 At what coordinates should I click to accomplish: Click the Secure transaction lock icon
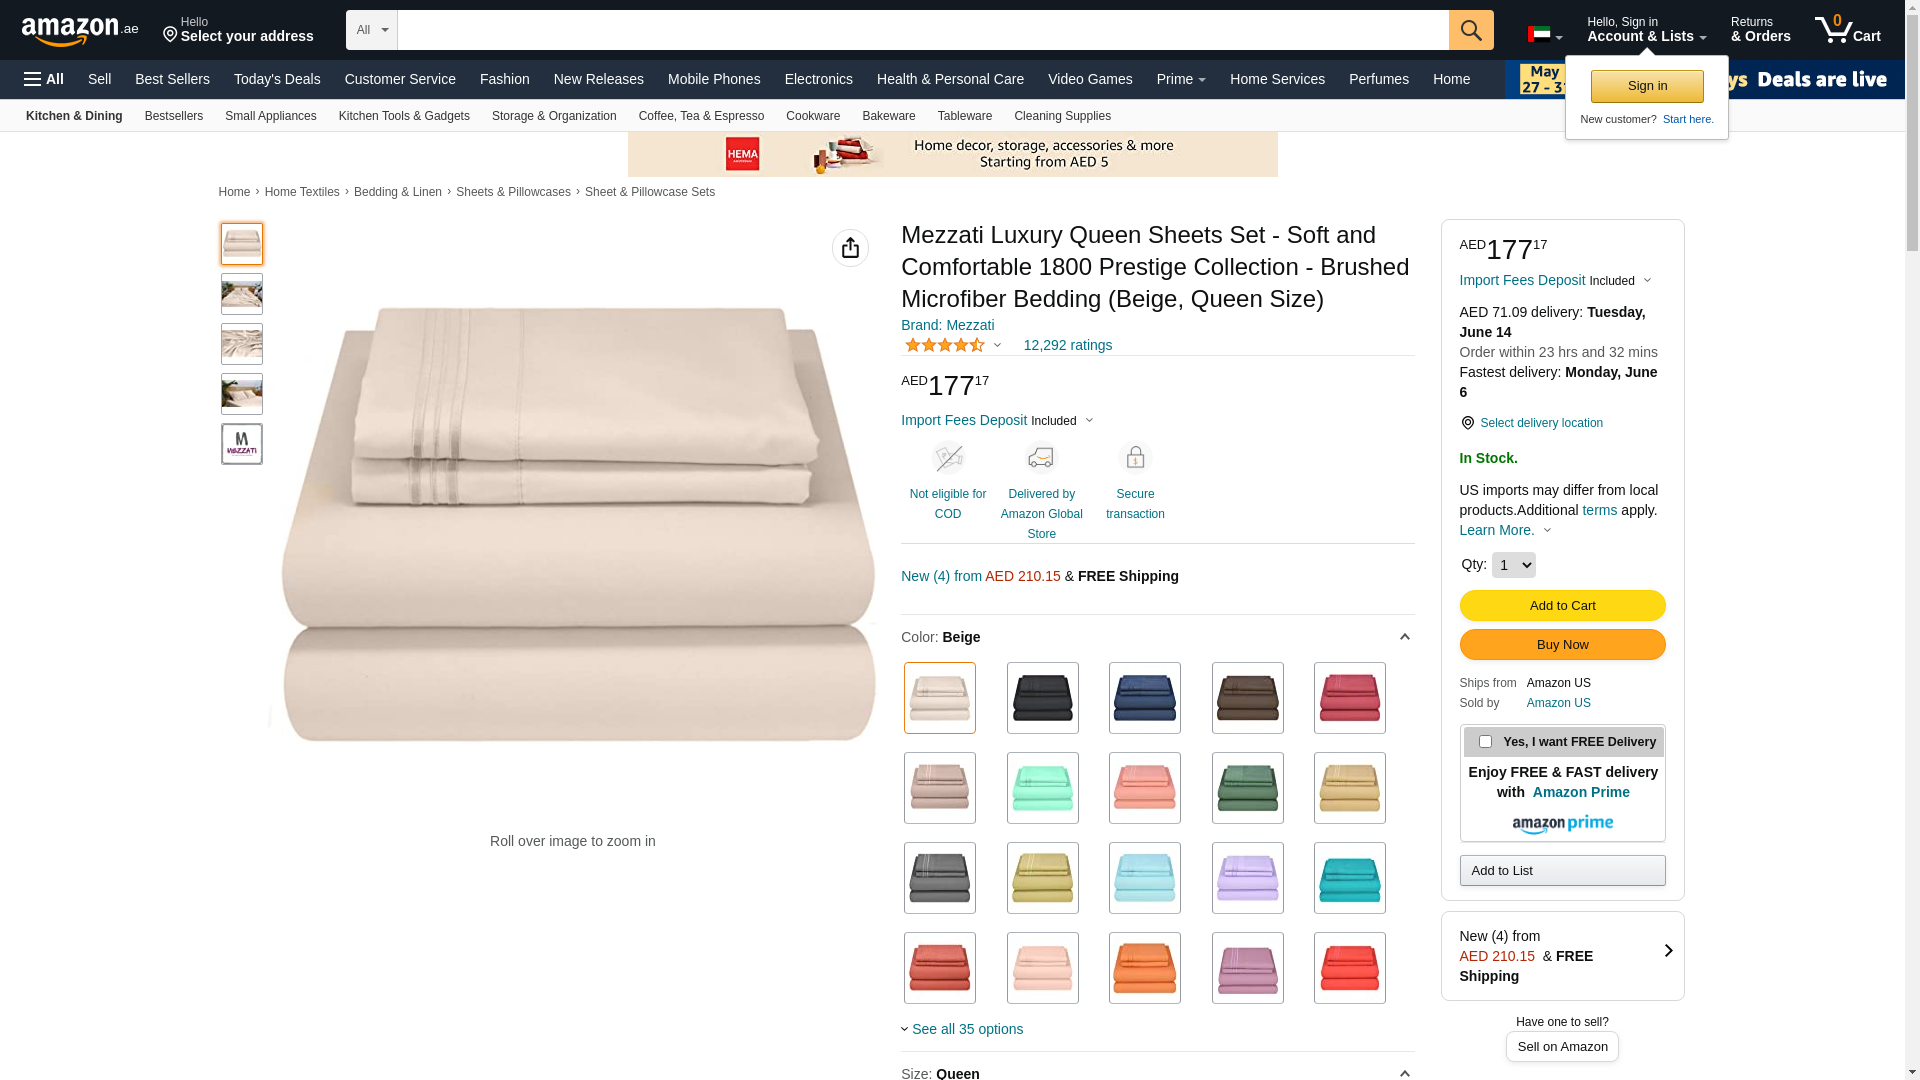coord(1135,458)
